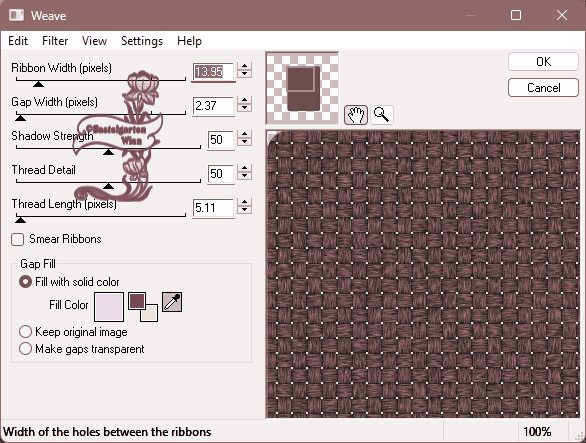Select Make gaps transparent option

click(x=25, y=348)
